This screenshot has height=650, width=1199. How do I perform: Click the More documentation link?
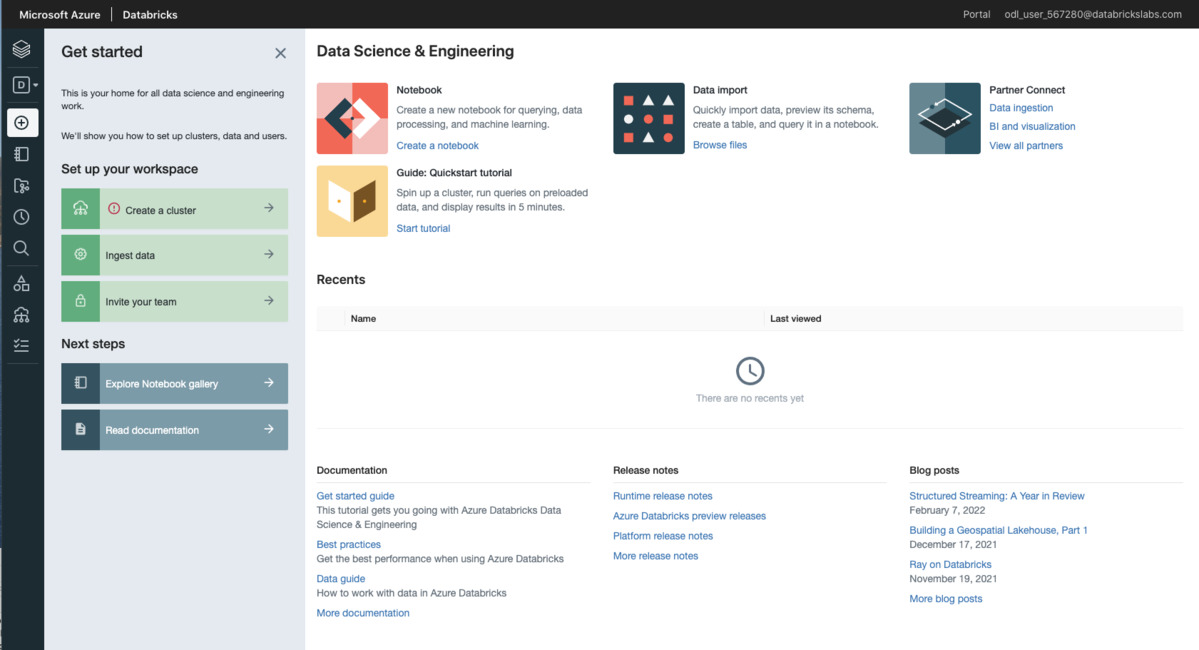[x=363, y=613]
